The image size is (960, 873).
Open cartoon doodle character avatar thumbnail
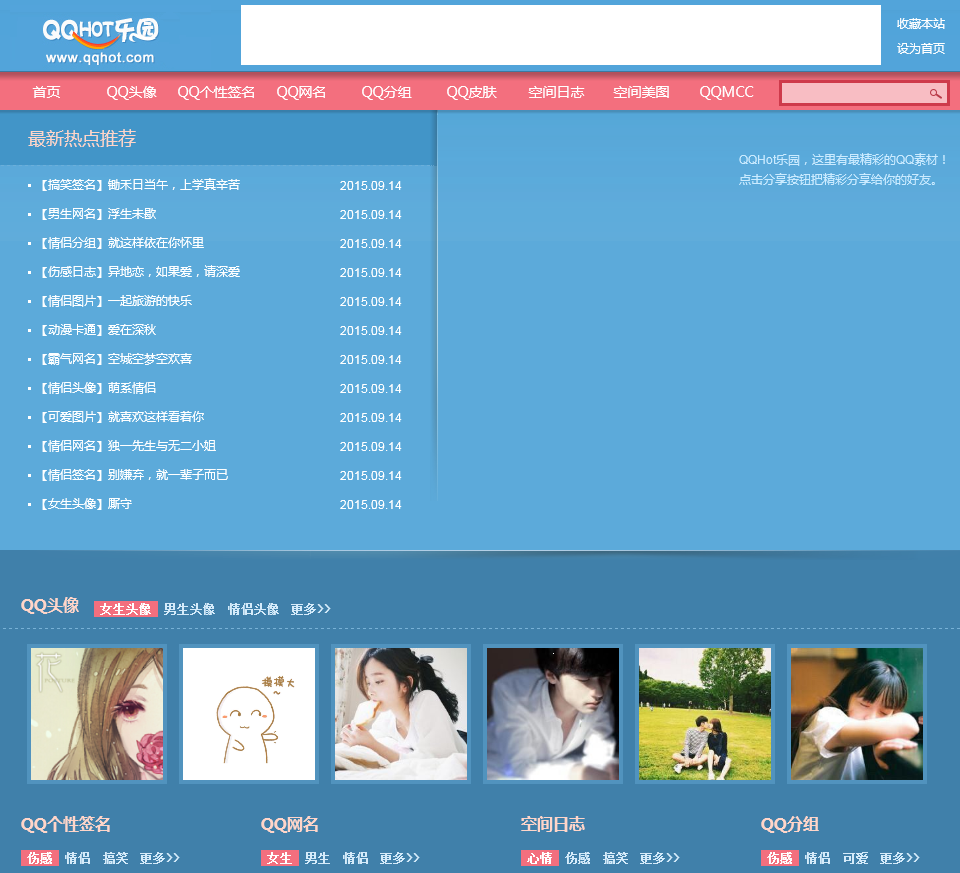pyautogui.click(x=249, y=714)
